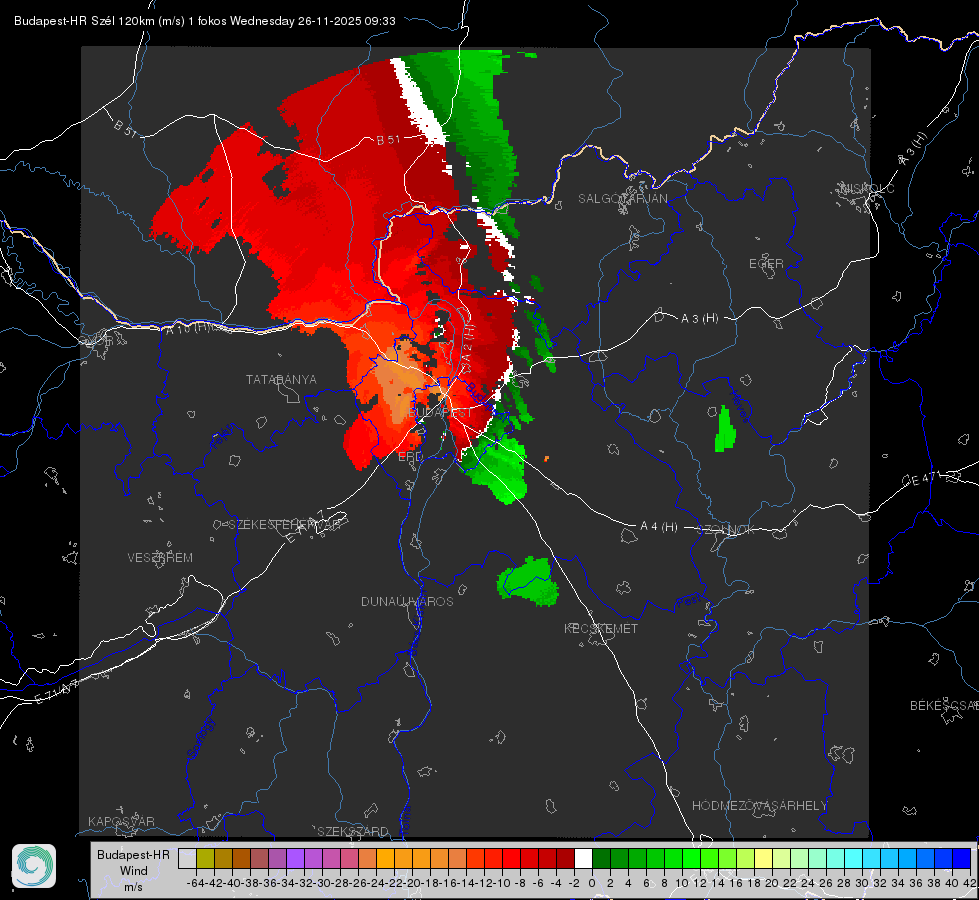Select the VESZPRÉM city label
Image resolution: width=979 pixels, height=900 pixels.
click(160, 557)
